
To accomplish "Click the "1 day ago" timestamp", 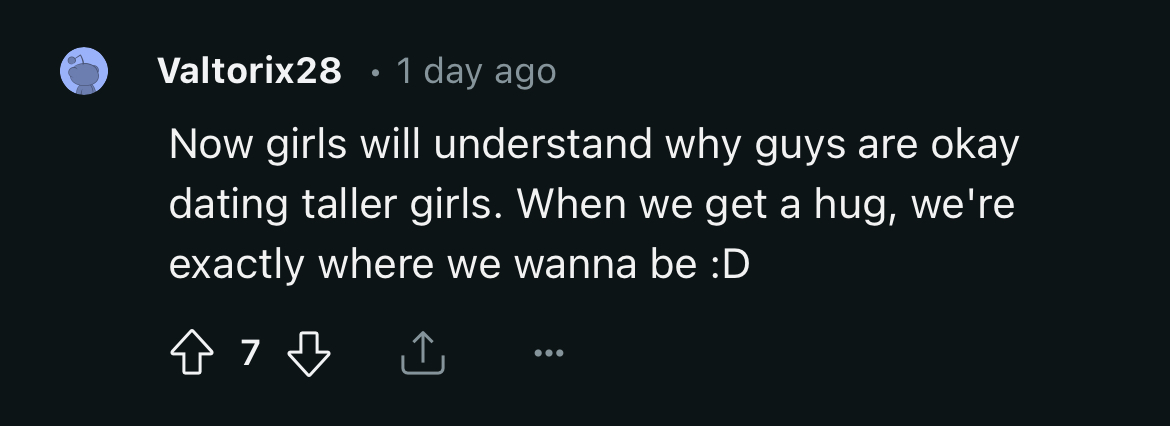I will [475, 72].
